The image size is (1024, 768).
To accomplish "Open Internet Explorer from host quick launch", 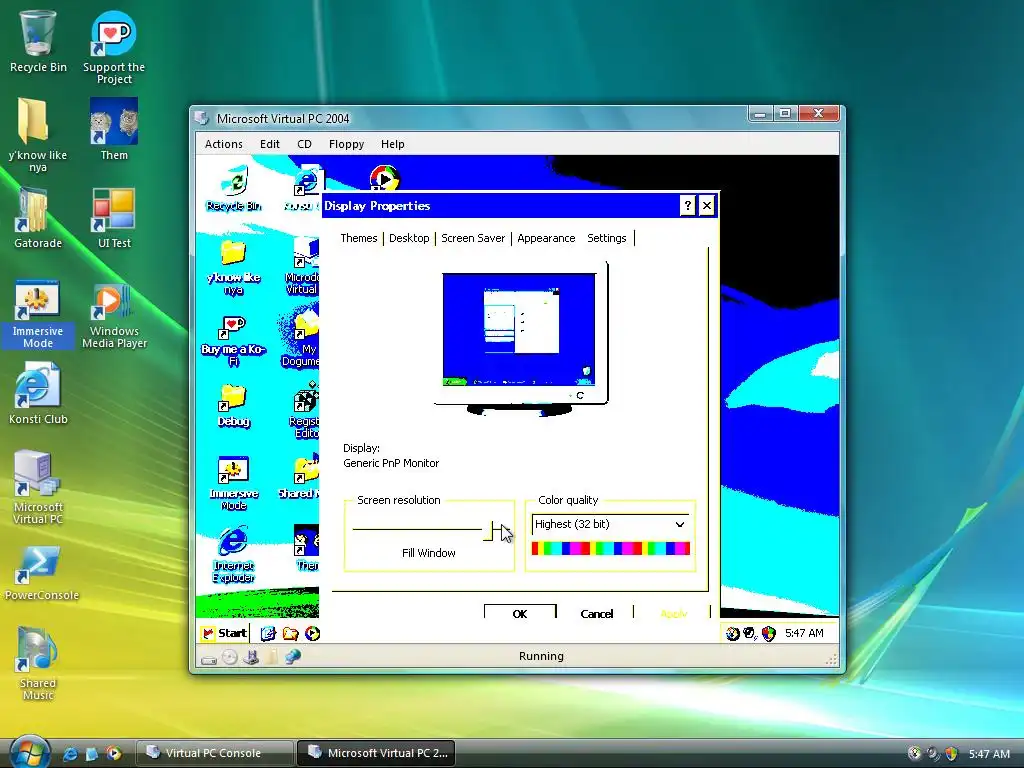I will coord(69,754).
